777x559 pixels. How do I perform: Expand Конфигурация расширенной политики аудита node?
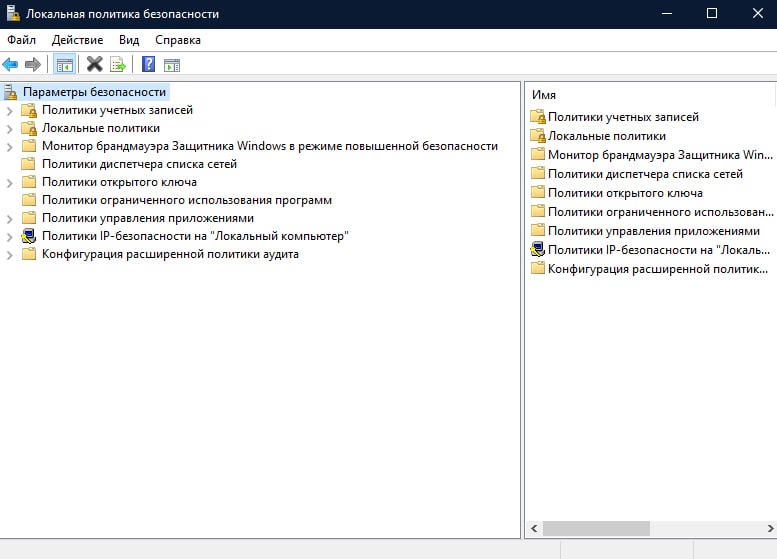9,255
